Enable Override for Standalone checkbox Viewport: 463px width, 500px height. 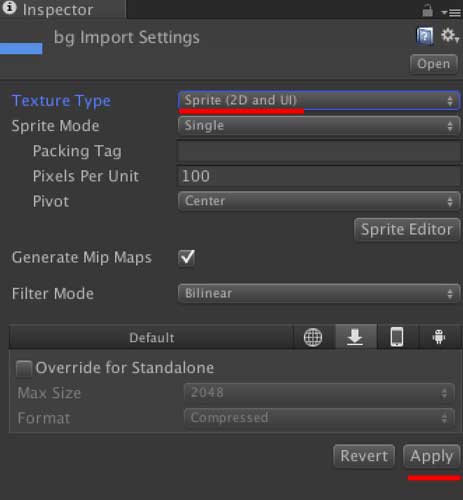tap(24, 368)
